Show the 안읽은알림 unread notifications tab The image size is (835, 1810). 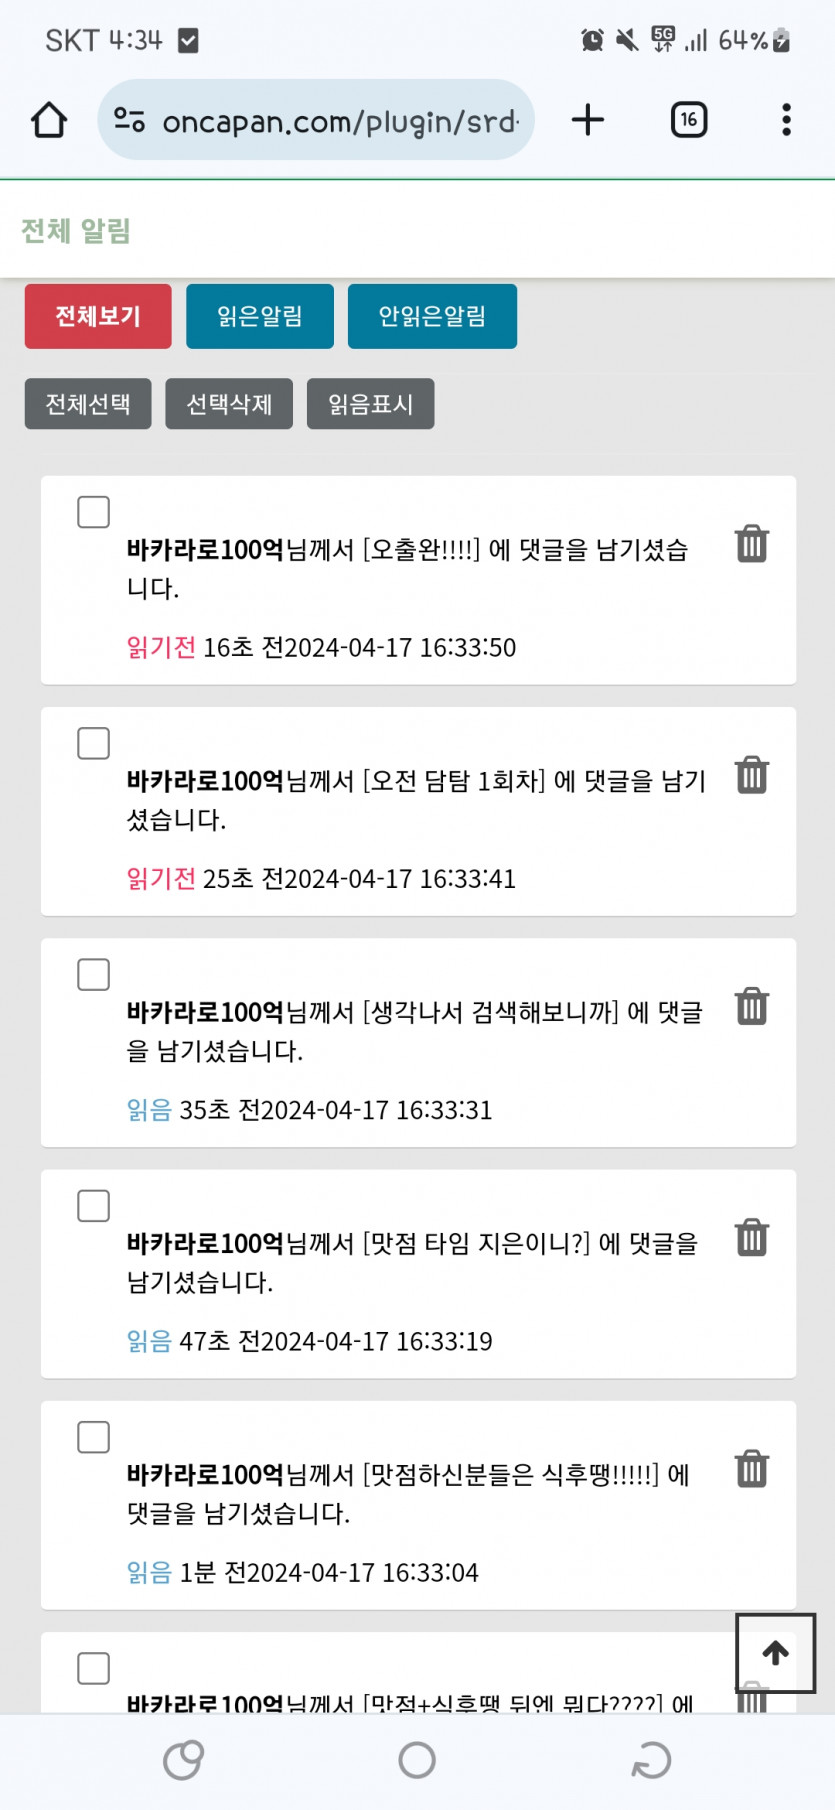click(x=432, y=316)
